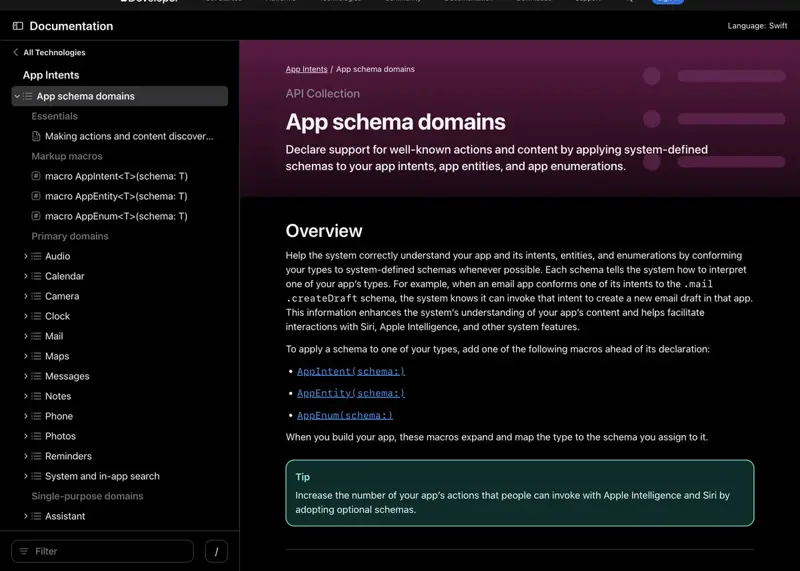The height and width of the screenshot is (571, 800).
Task: Click the Phone collection list icon
Action: (36, 416)
